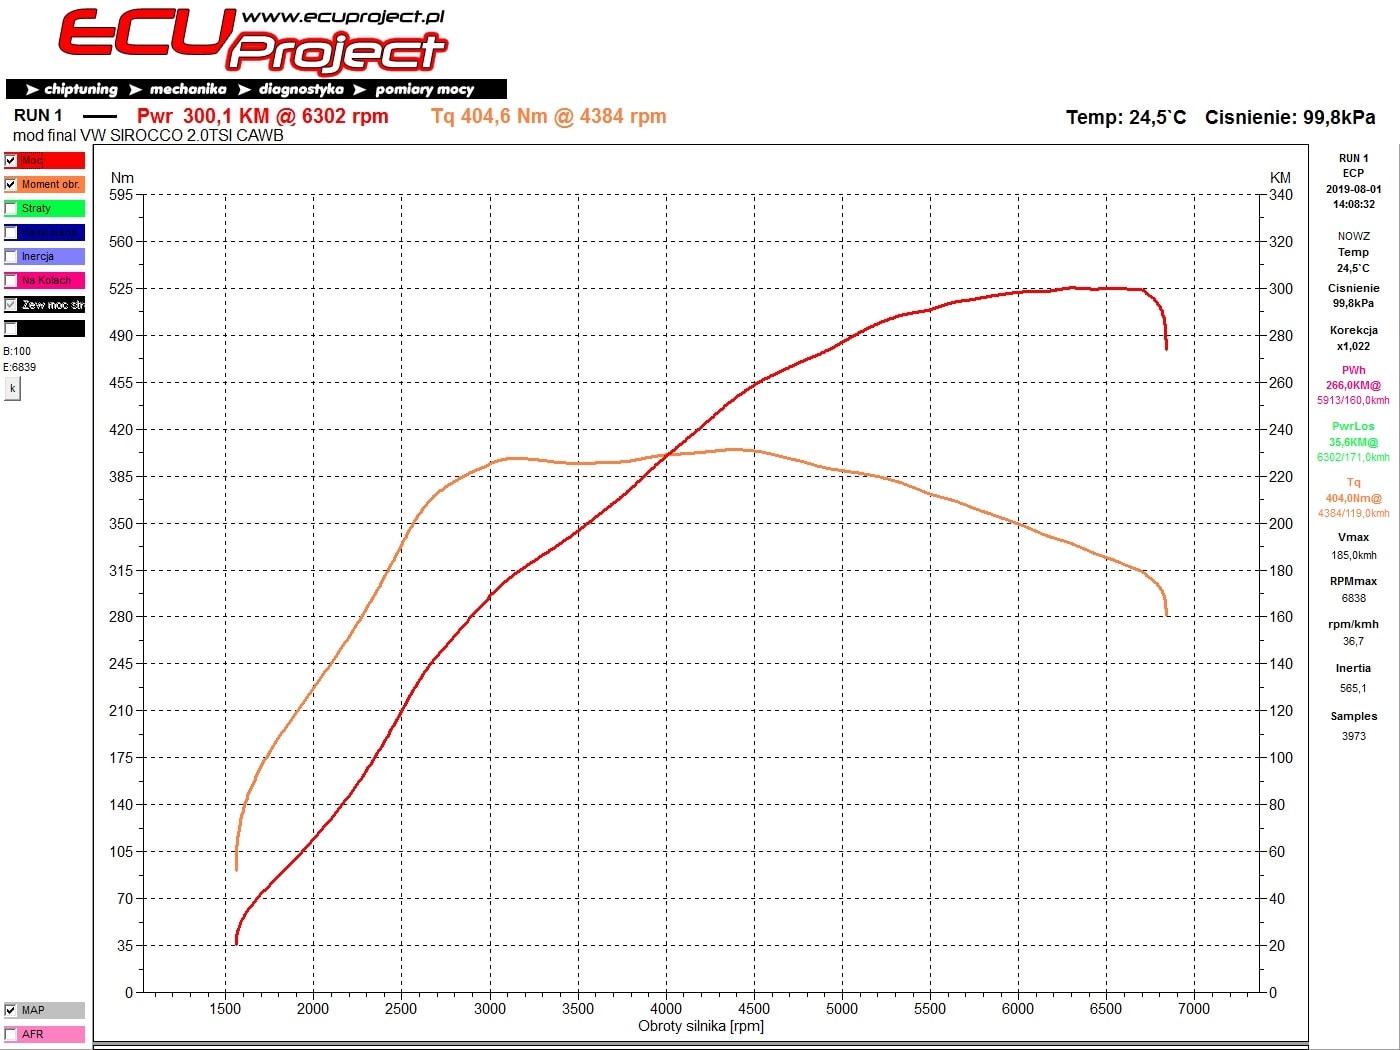Click the "mod final VW SIROCCO 2.0TSI CAWB" title
This screenshot has width=1400, height=1050.
148,136
